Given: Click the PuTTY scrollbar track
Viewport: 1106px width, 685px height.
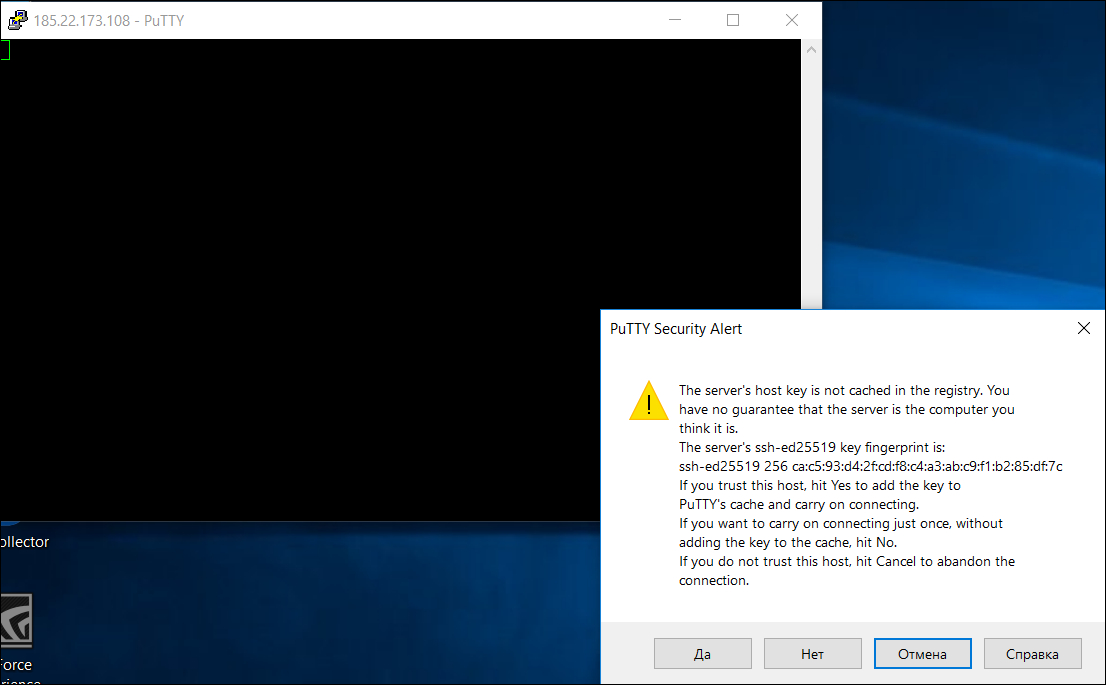Looking at the screenshot, I should coord(810,180).
